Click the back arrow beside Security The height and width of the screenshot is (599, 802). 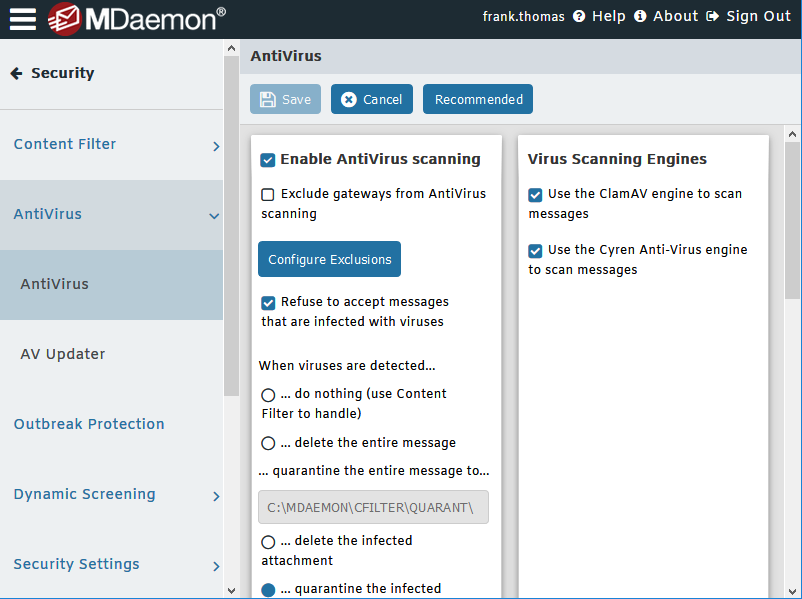point(16,73)
